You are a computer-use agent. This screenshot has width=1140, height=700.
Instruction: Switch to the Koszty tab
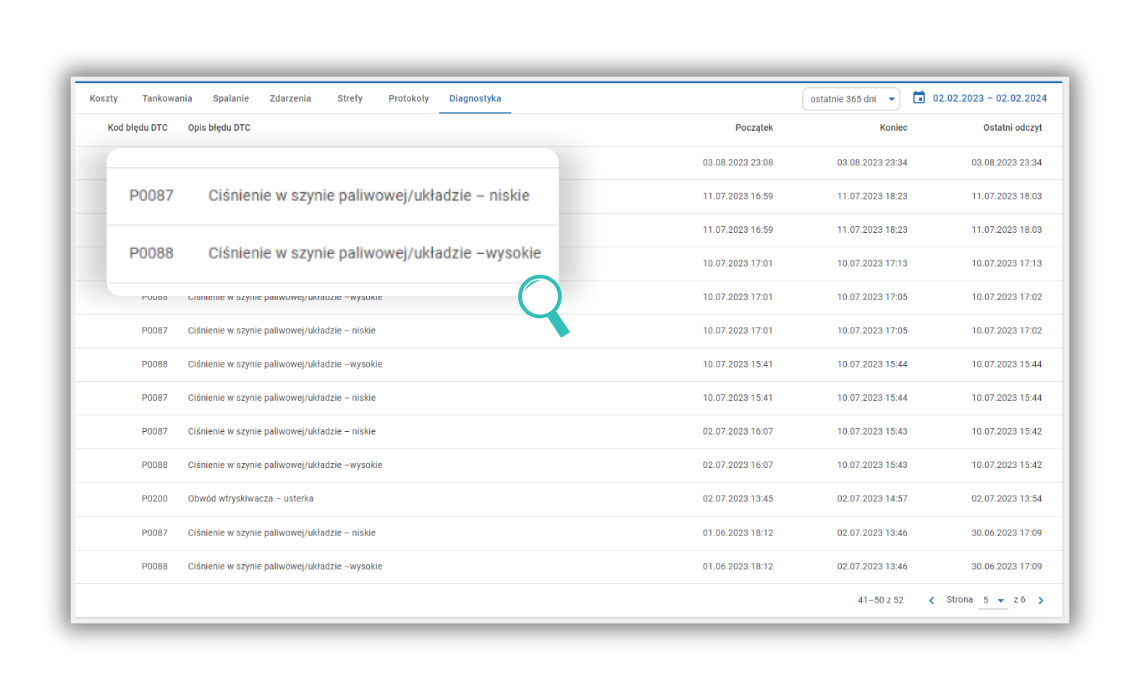point(103,99)
